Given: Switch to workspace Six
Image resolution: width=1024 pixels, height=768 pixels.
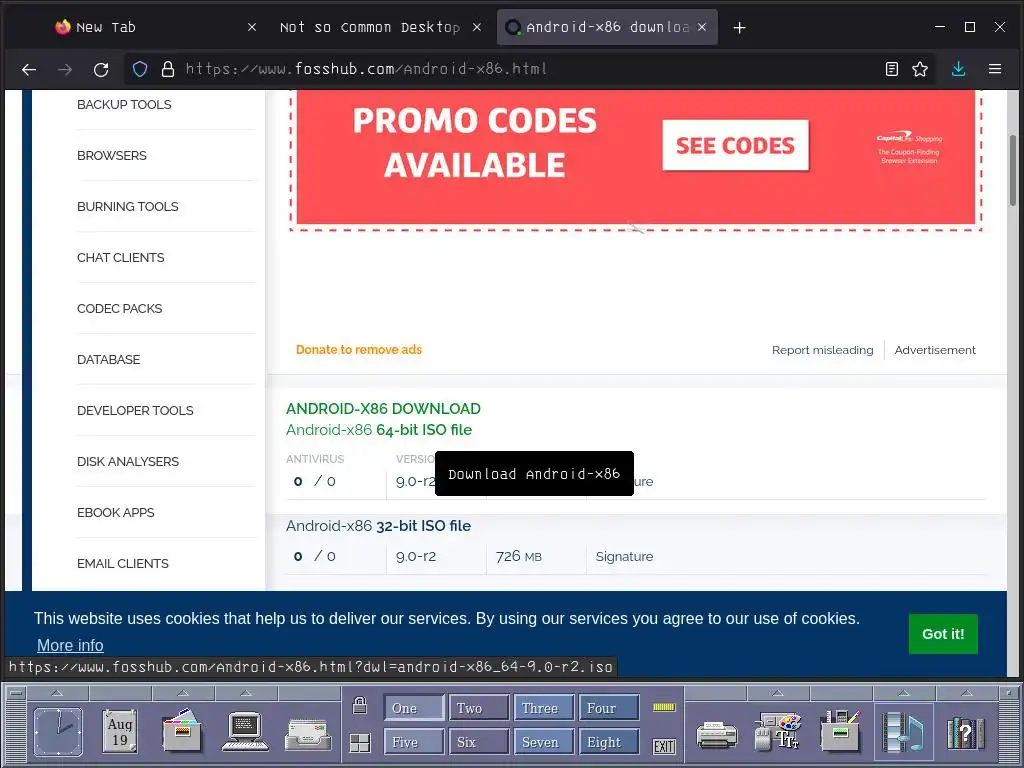Looking at the screenshot, I should coord(479,743).
